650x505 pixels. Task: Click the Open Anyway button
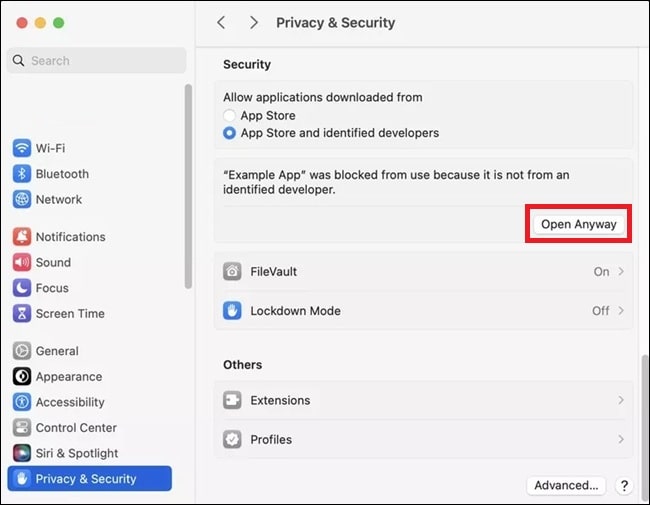(579, 225)
